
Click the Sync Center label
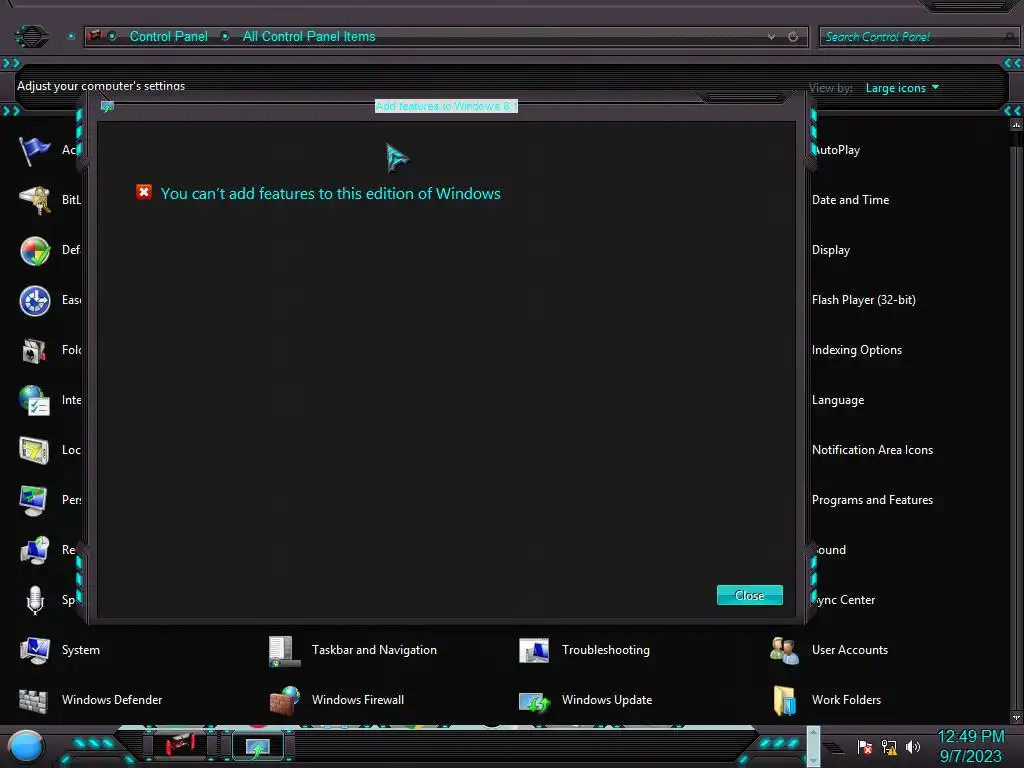[x=844, y=600]
